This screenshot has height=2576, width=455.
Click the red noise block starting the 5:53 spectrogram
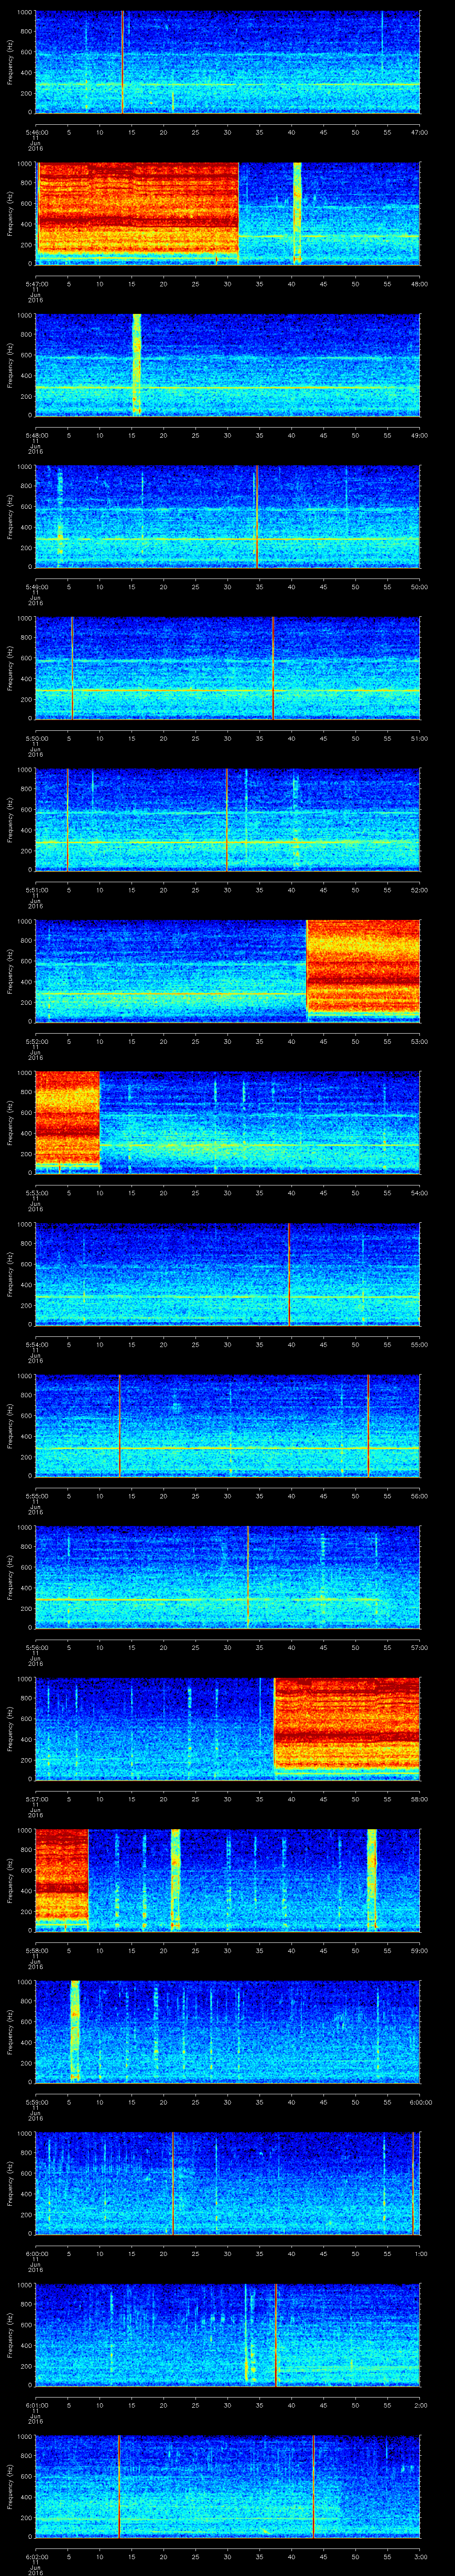click(67, 1121)
